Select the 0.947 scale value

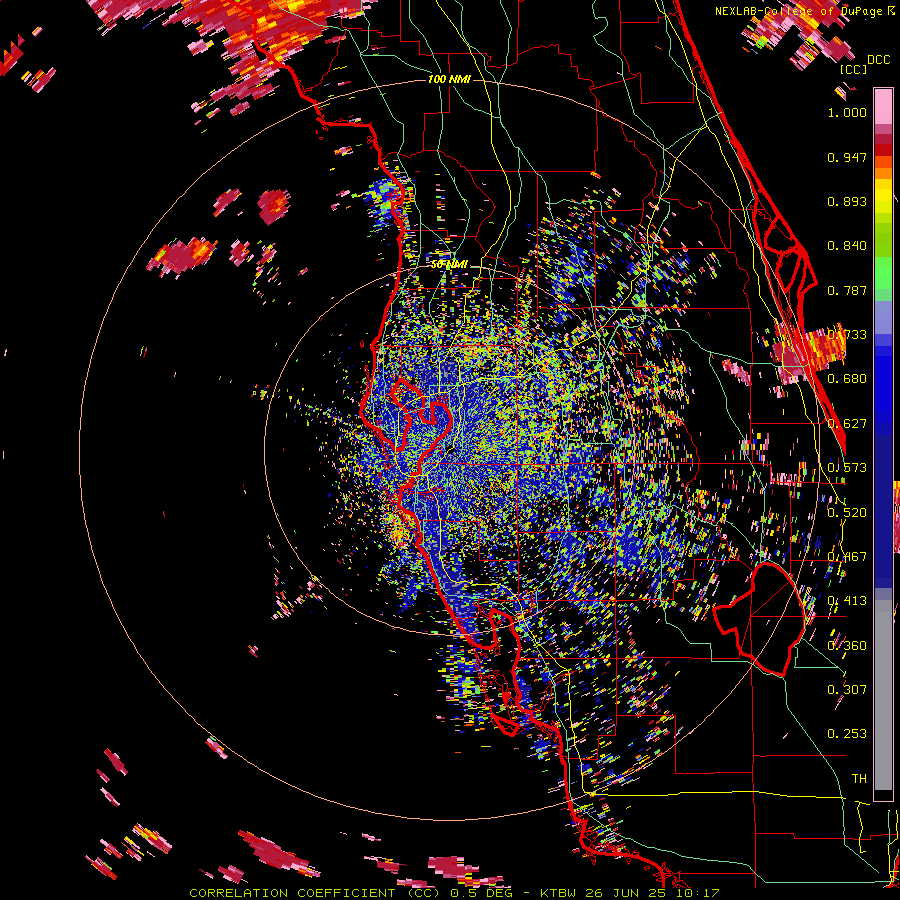click(x=847, y=157)
